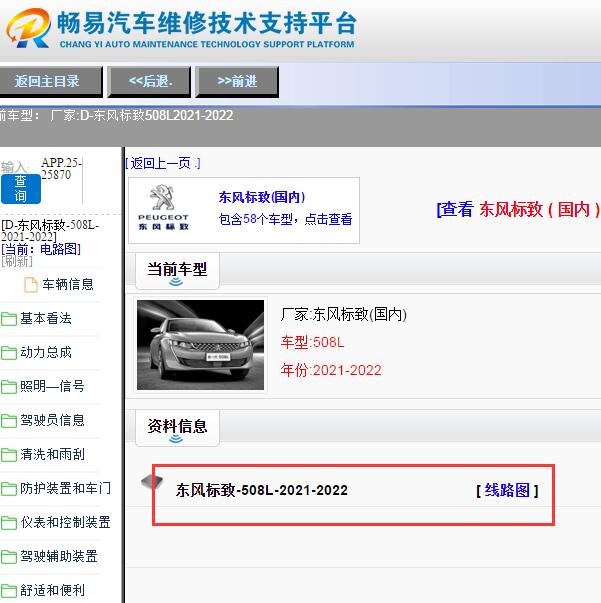The width and height of the screenshot is (601, 603).
Task: Click D-东风标致-508L-2021-2022 sidebar label
Action: (50, 231)
